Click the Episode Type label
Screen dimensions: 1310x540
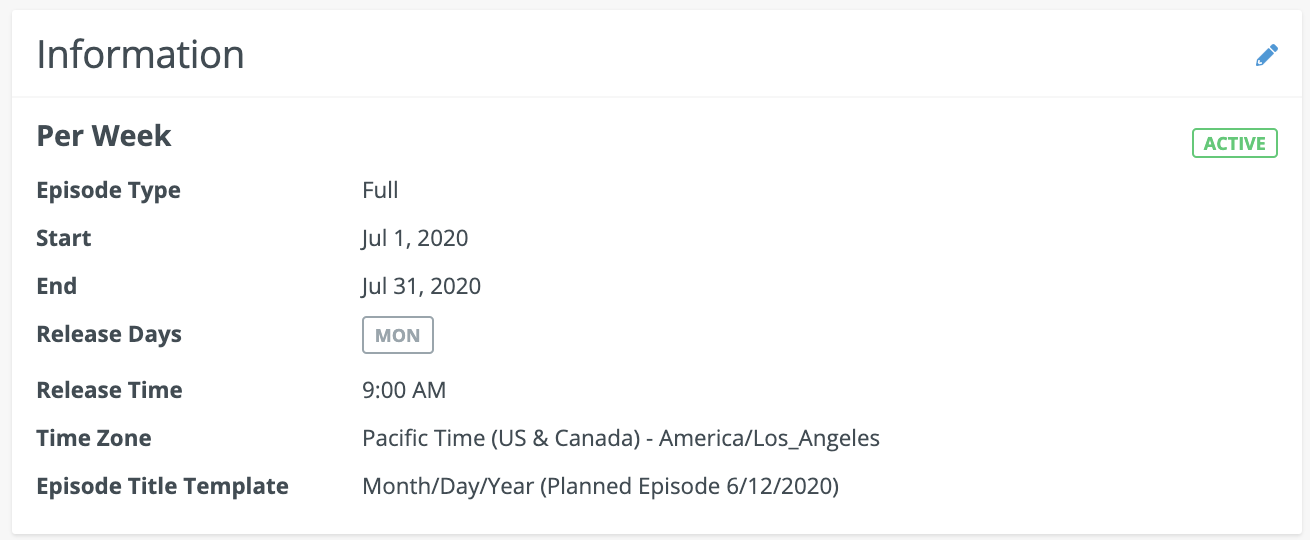tap(108, 190)
